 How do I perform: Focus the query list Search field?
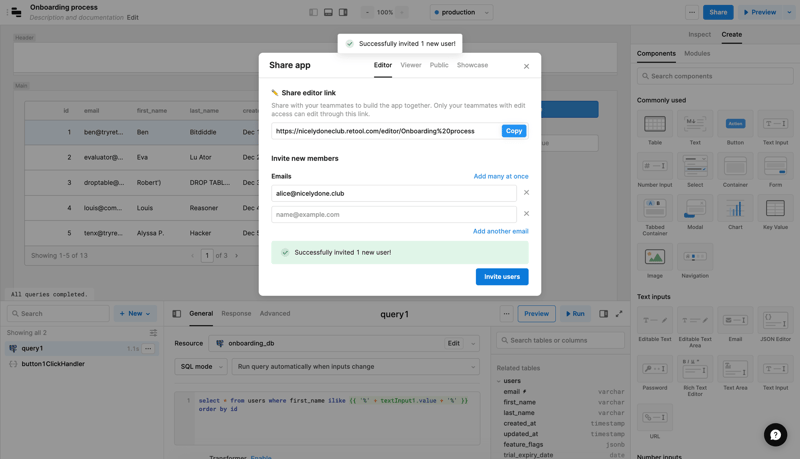(58, 314)
